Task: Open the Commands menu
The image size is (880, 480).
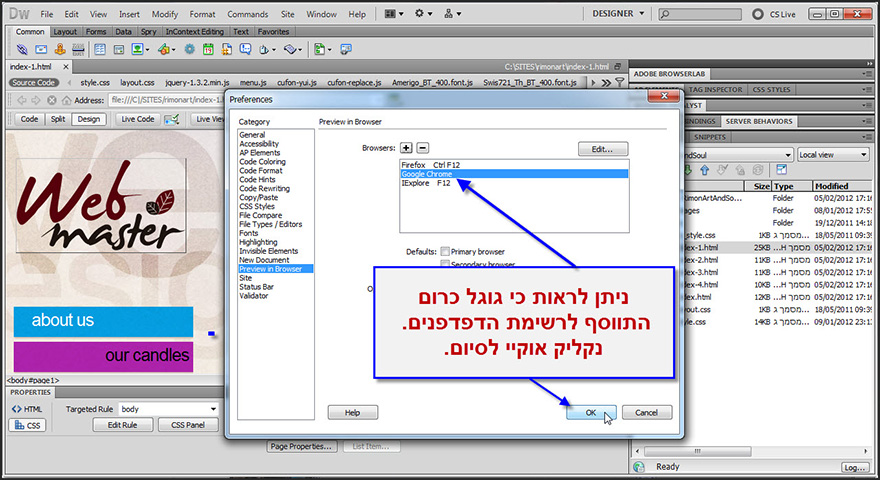Action: pyautogui.click(x=248, y=14)
